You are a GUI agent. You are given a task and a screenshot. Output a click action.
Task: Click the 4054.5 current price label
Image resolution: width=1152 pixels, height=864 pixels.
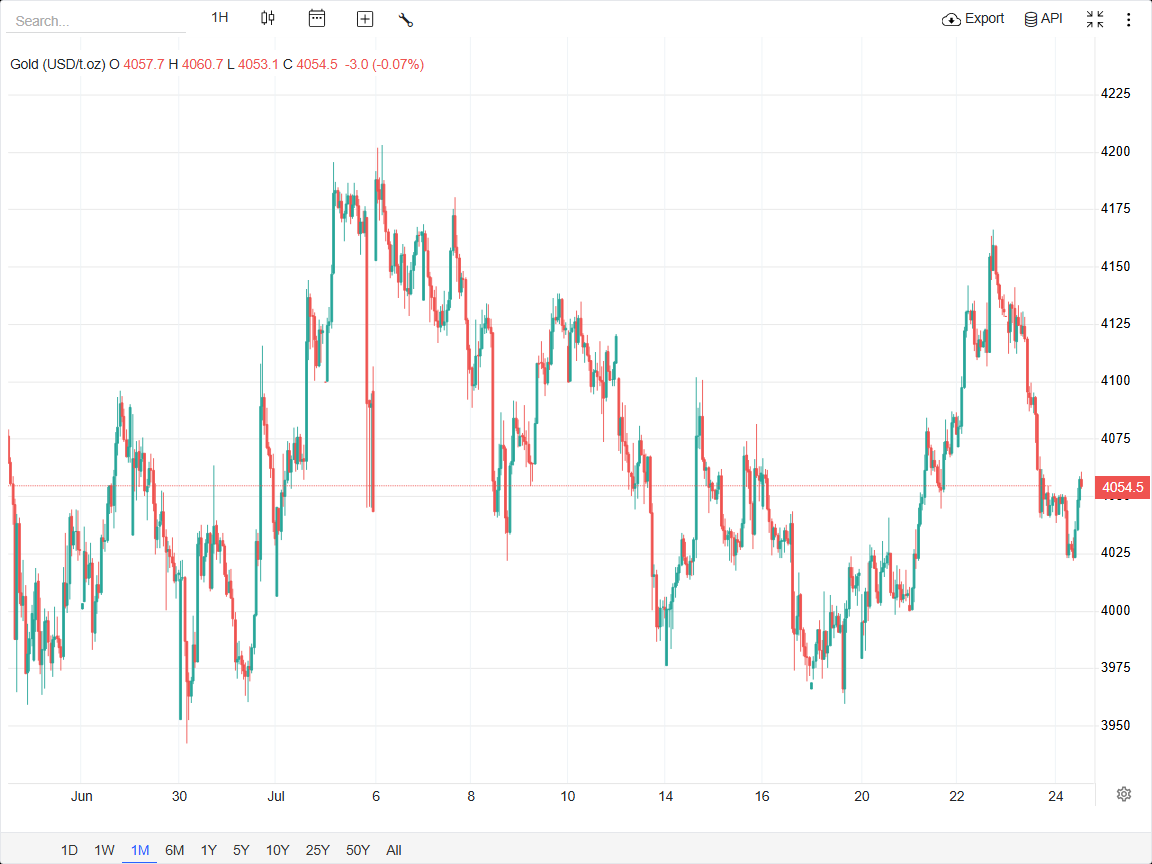point(1122,487)
